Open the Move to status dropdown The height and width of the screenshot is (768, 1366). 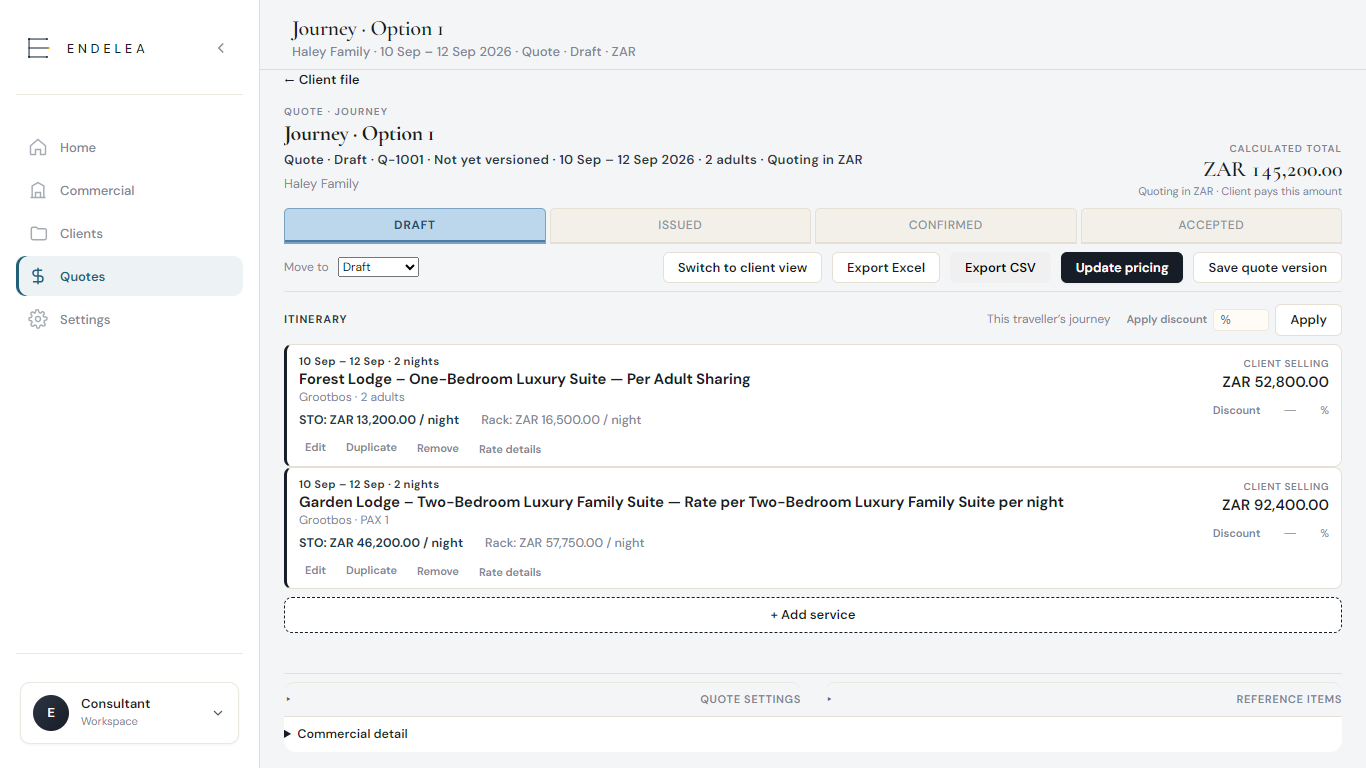378,267
